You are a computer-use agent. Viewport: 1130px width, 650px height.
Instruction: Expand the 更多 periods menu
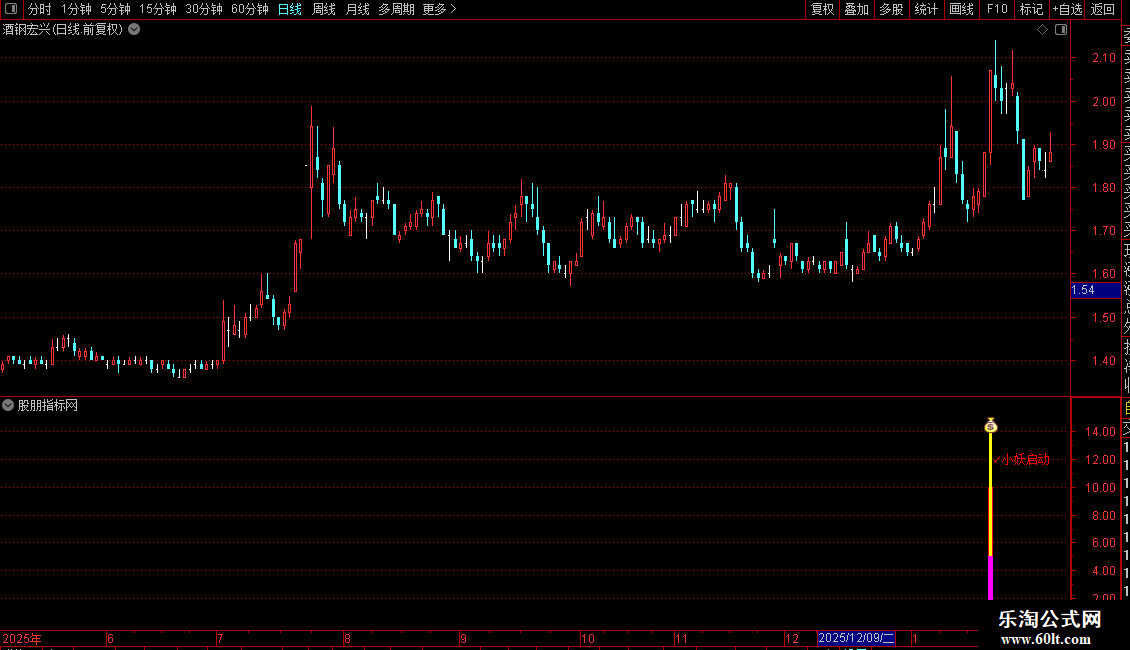[440, 9]
